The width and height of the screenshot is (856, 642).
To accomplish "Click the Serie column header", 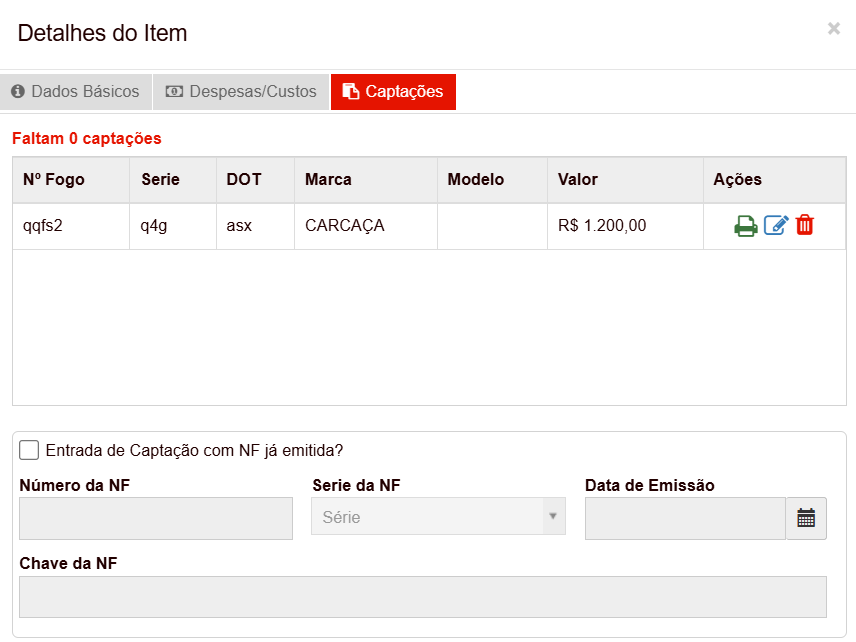I will click(173, 180).
